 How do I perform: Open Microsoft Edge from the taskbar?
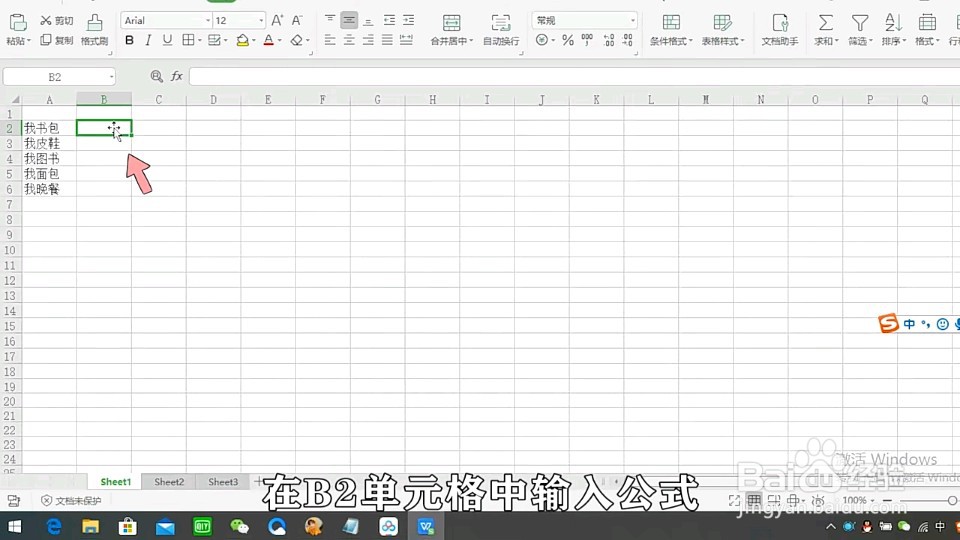coord(54,527)
